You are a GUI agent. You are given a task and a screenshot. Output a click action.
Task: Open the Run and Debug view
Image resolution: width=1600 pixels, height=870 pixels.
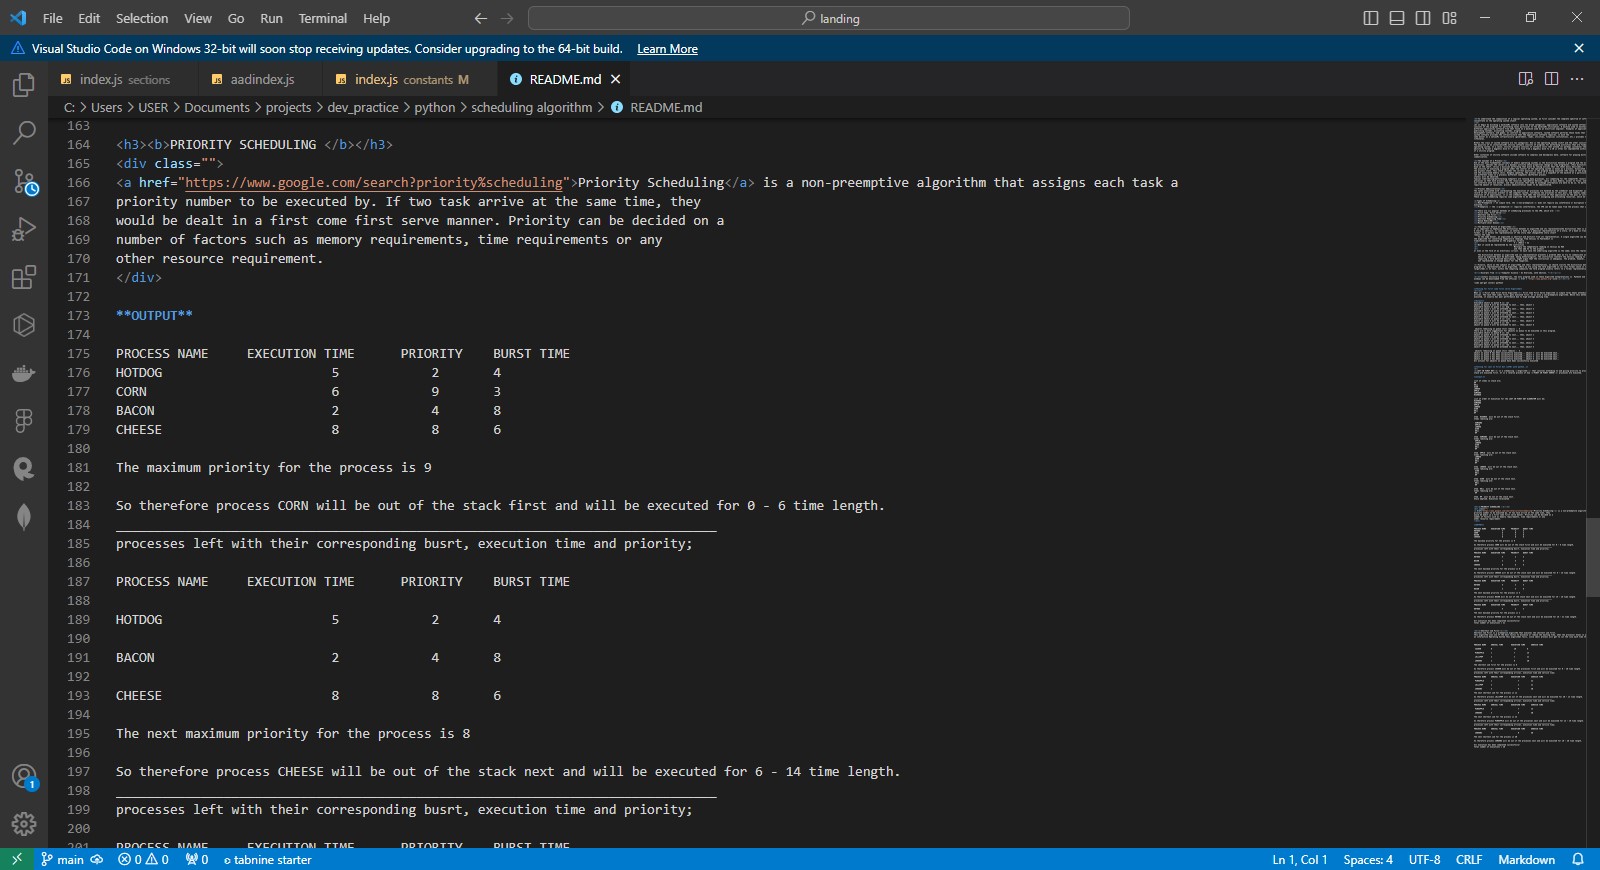pos(24,229)
